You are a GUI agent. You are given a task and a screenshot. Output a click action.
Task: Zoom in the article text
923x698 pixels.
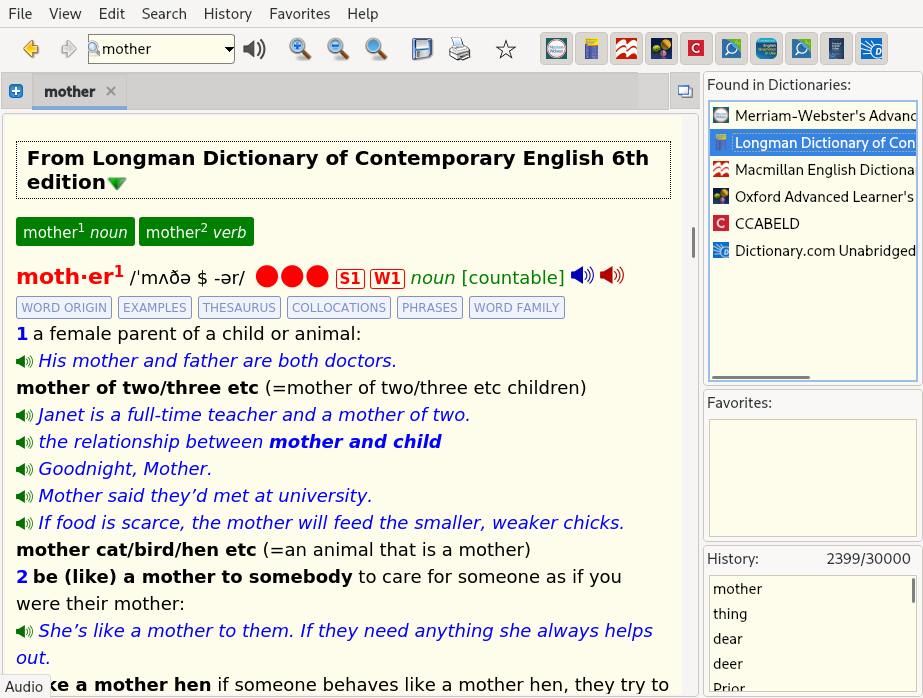click(x=300, y=49)
